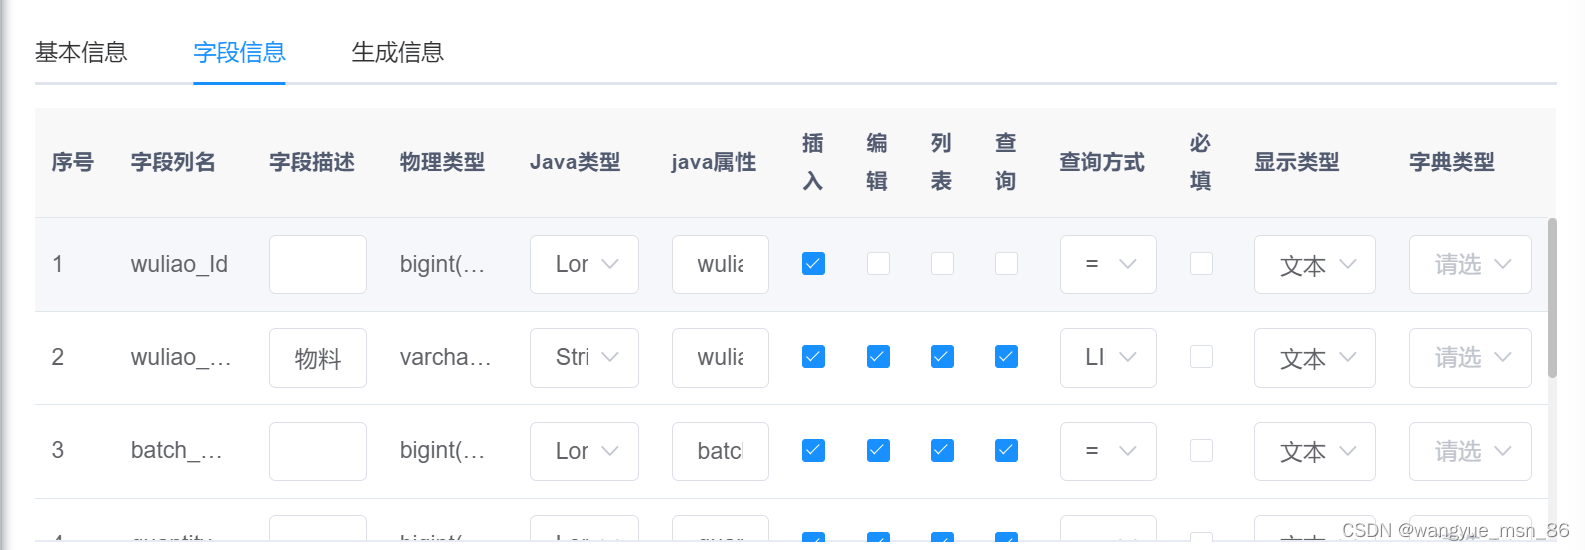Open 字典类型 请选择 dropdown in row 3
The width and height of the screenshot is (1585, 550).
point(1470,451)
